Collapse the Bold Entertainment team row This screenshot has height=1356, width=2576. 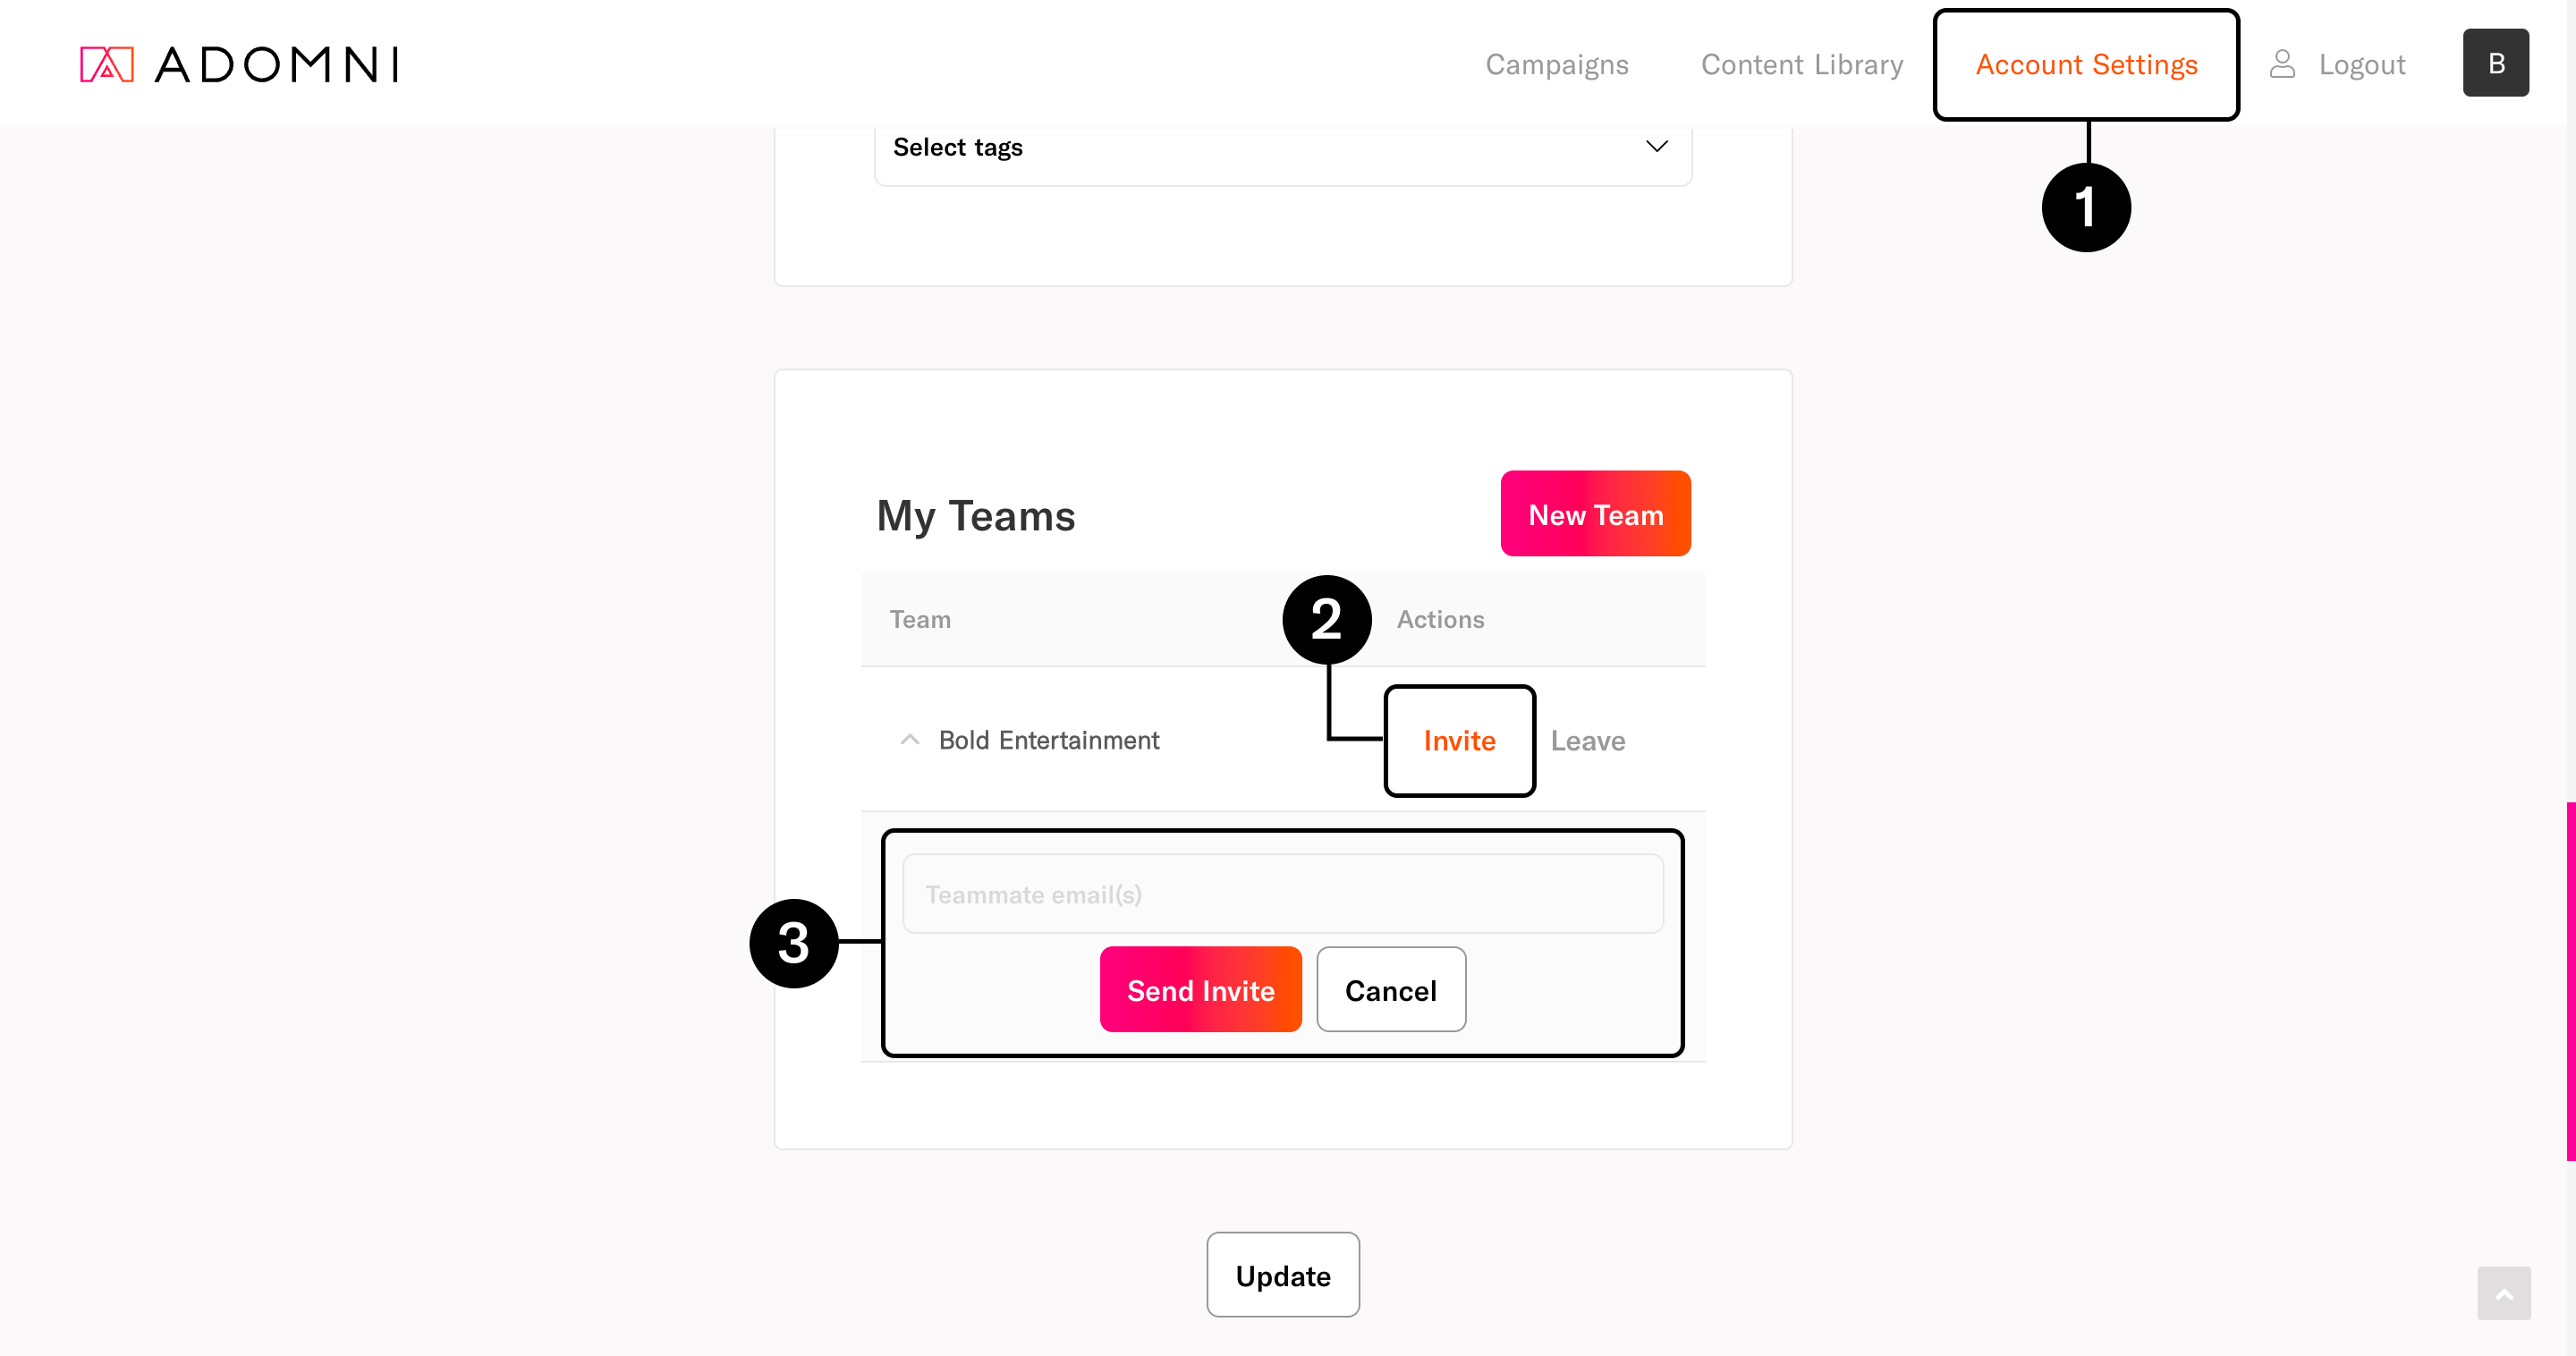click(x=909, y=740)
